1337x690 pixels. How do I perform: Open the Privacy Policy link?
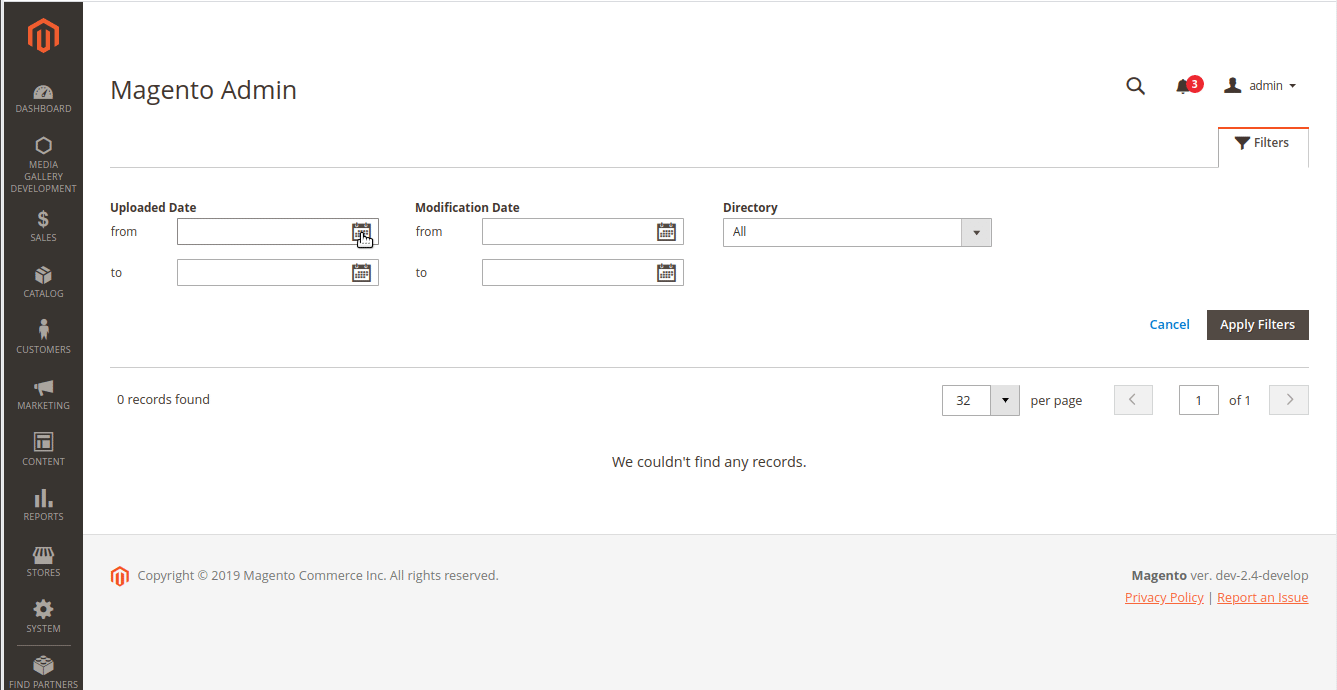[1163, 597]
